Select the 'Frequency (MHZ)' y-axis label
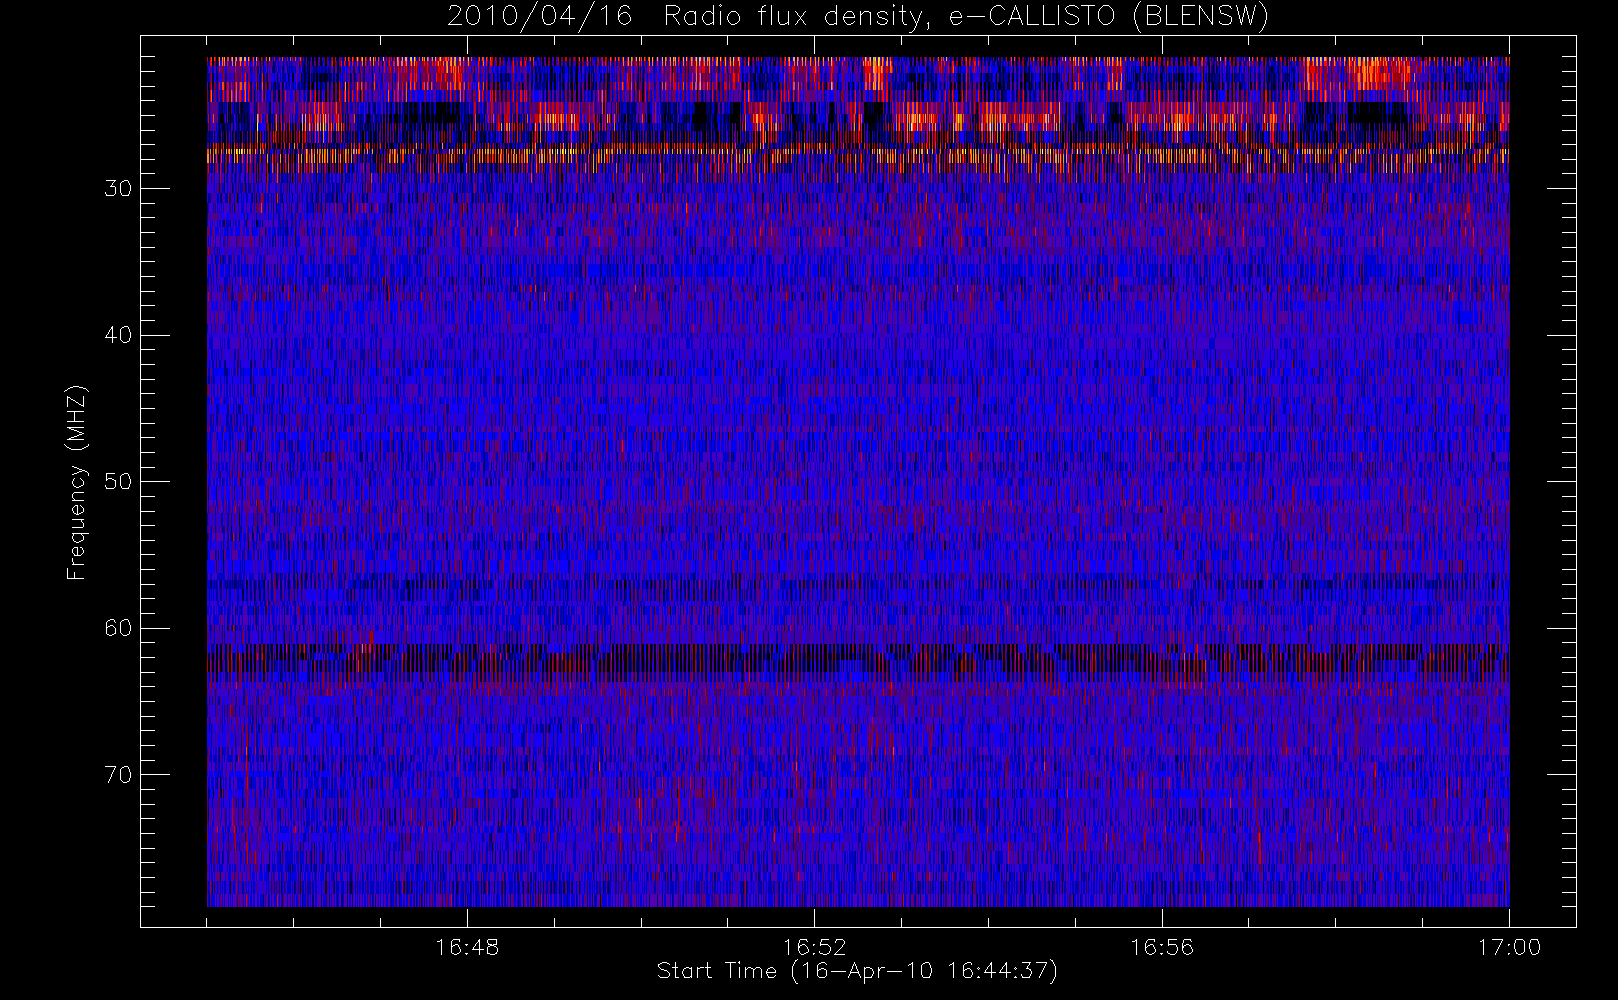1618x1000 pixels. [x=77, y=482]
